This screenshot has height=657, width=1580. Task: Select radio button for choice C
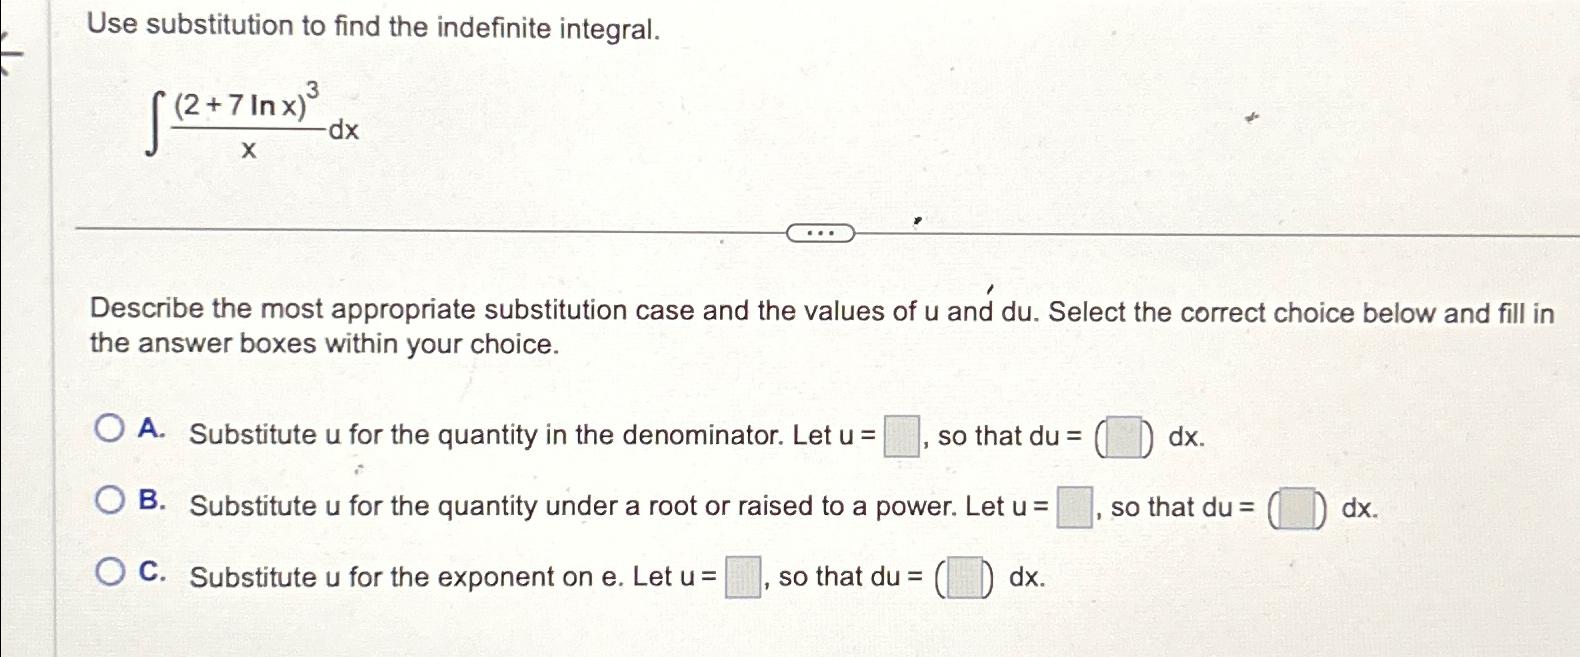(x=111, y=569)
